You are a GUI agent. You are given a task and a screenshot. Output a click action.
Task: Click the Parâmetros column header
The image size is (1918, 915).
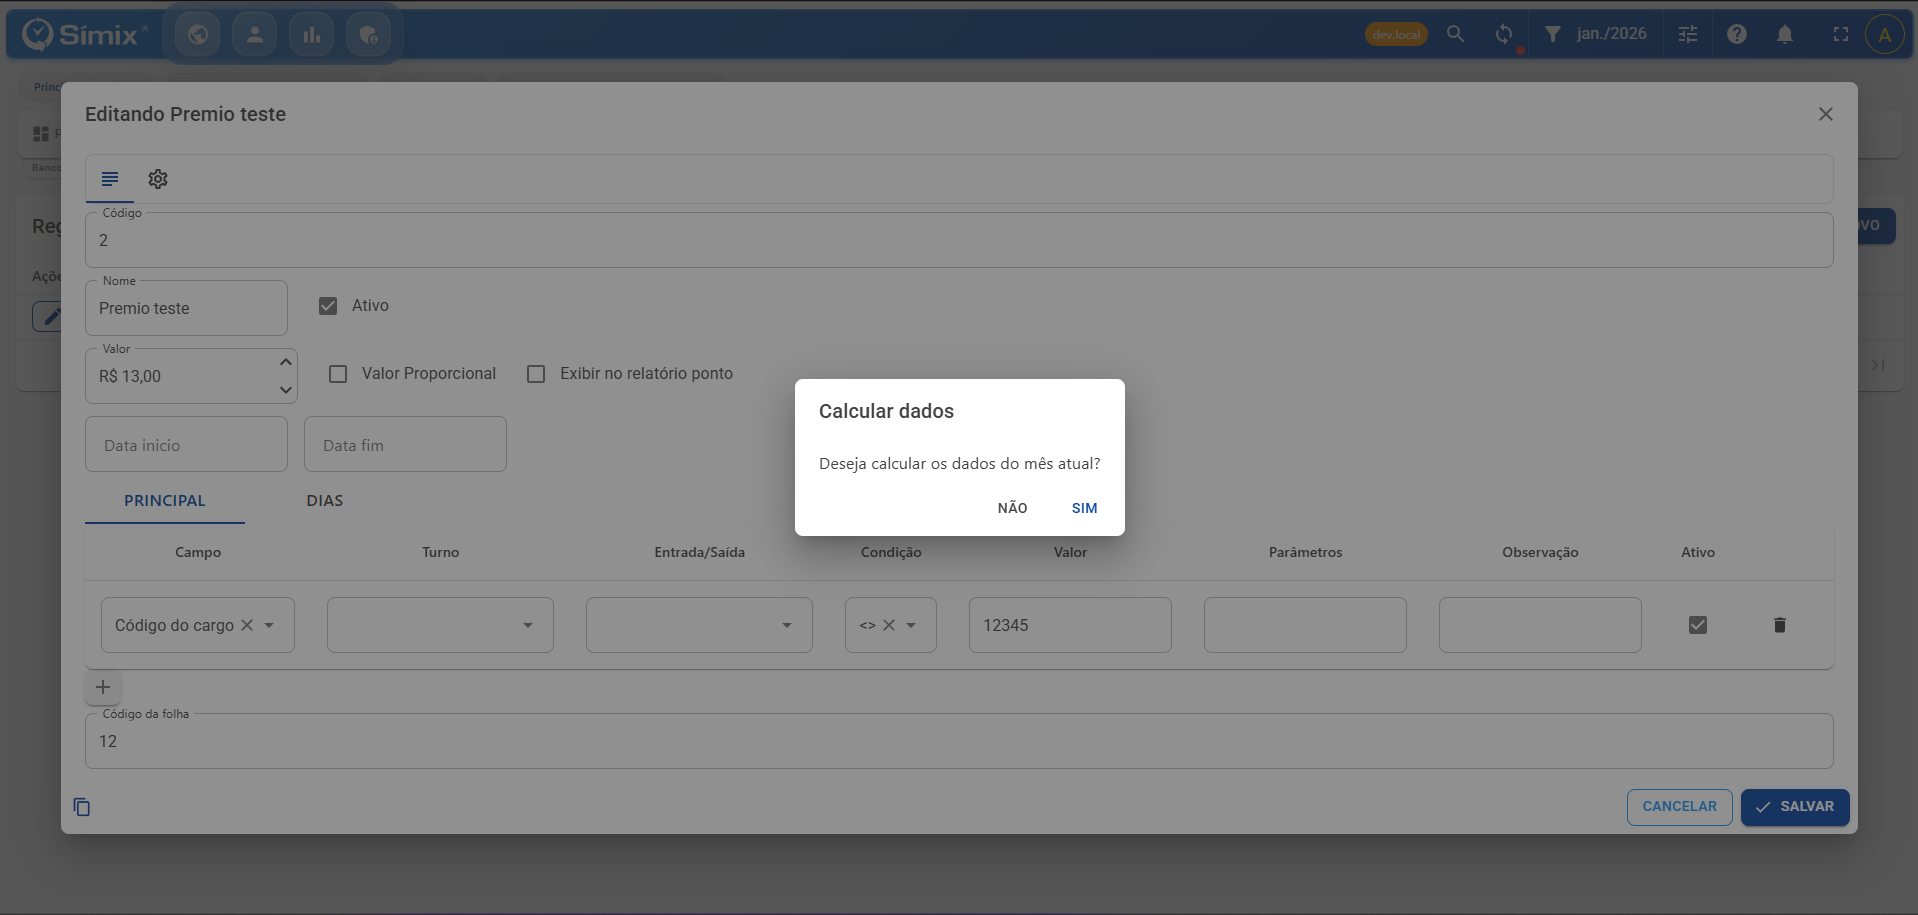coord(1306,552)
